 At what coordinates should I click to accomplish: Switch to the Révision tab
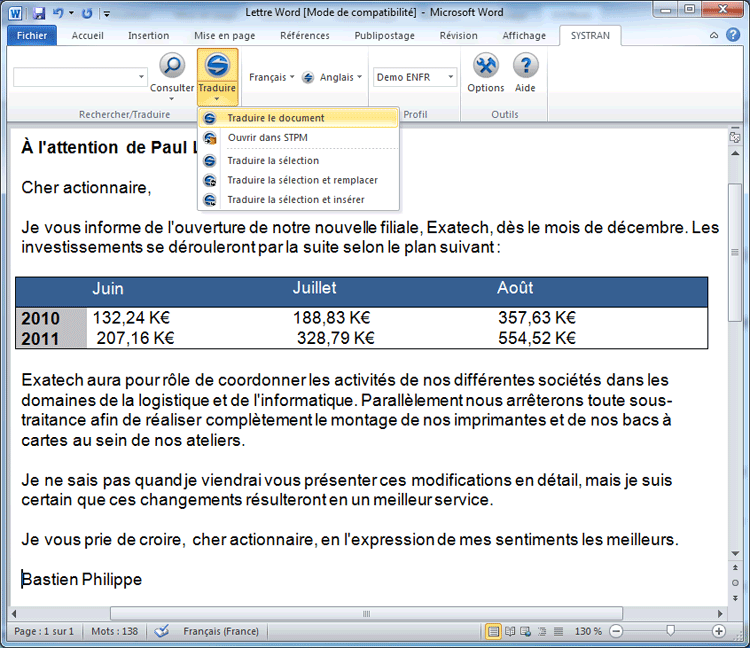459,35
